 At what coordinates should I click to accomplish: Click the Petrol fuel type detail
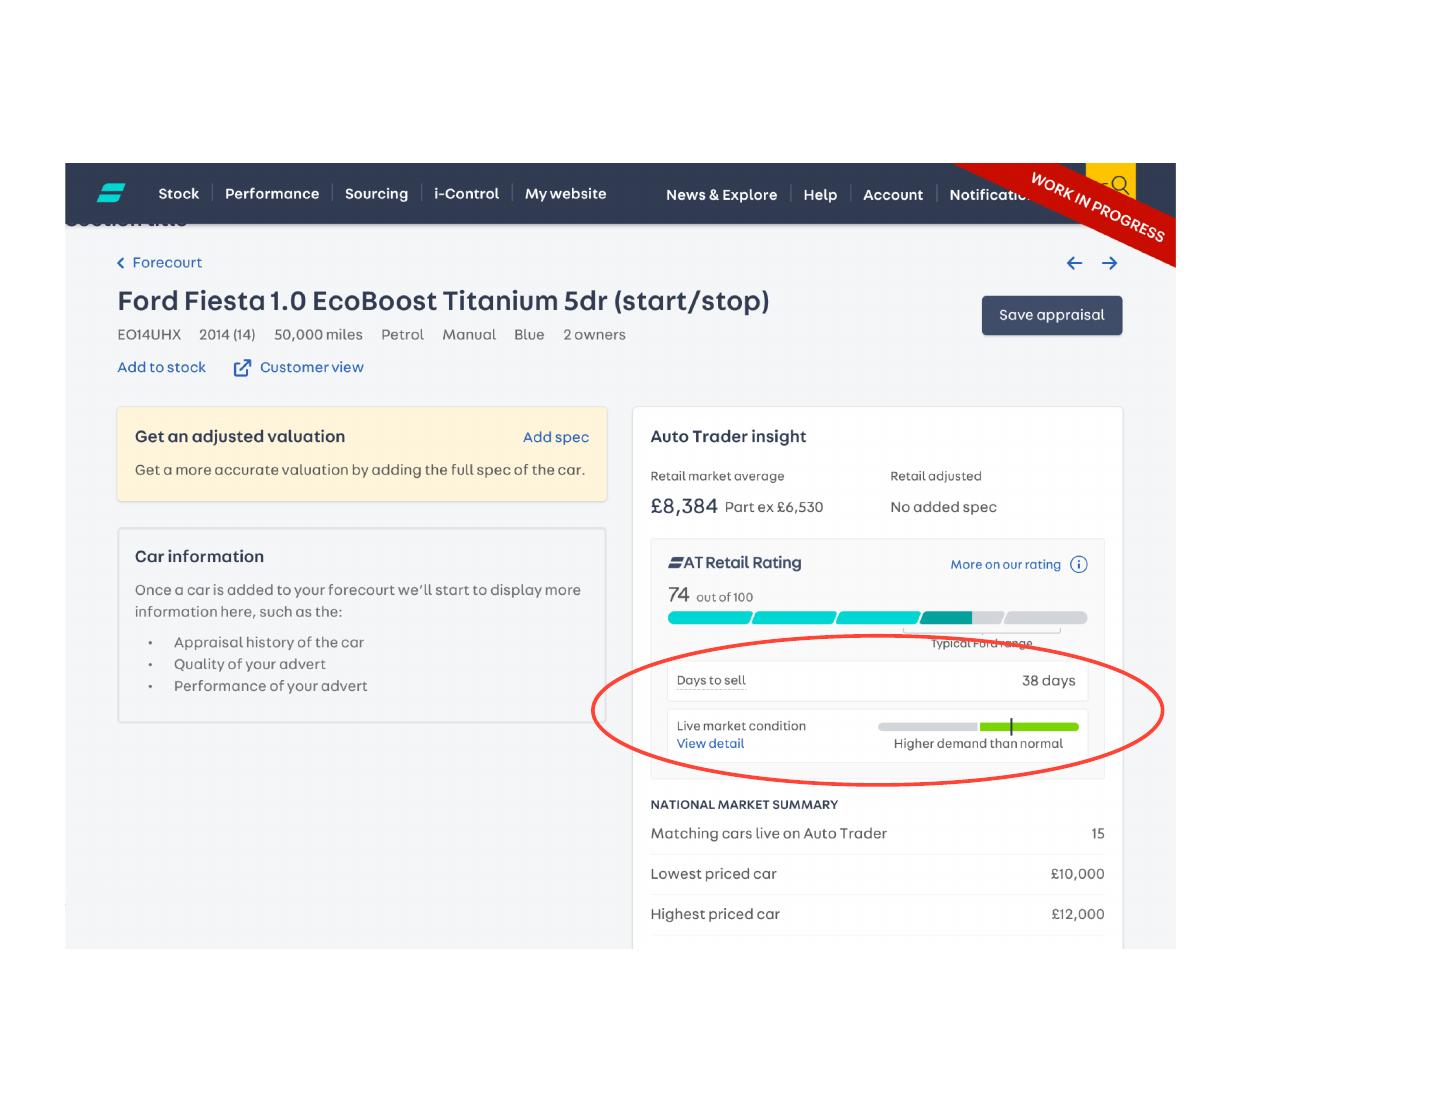coord(402,334)
